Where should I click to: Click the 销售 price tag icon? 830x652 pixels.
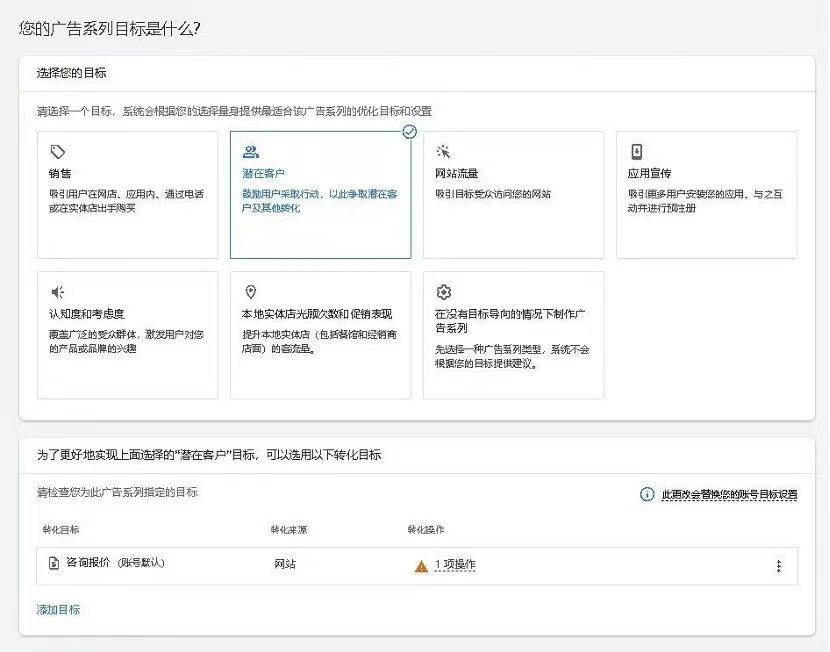point(58,152)
